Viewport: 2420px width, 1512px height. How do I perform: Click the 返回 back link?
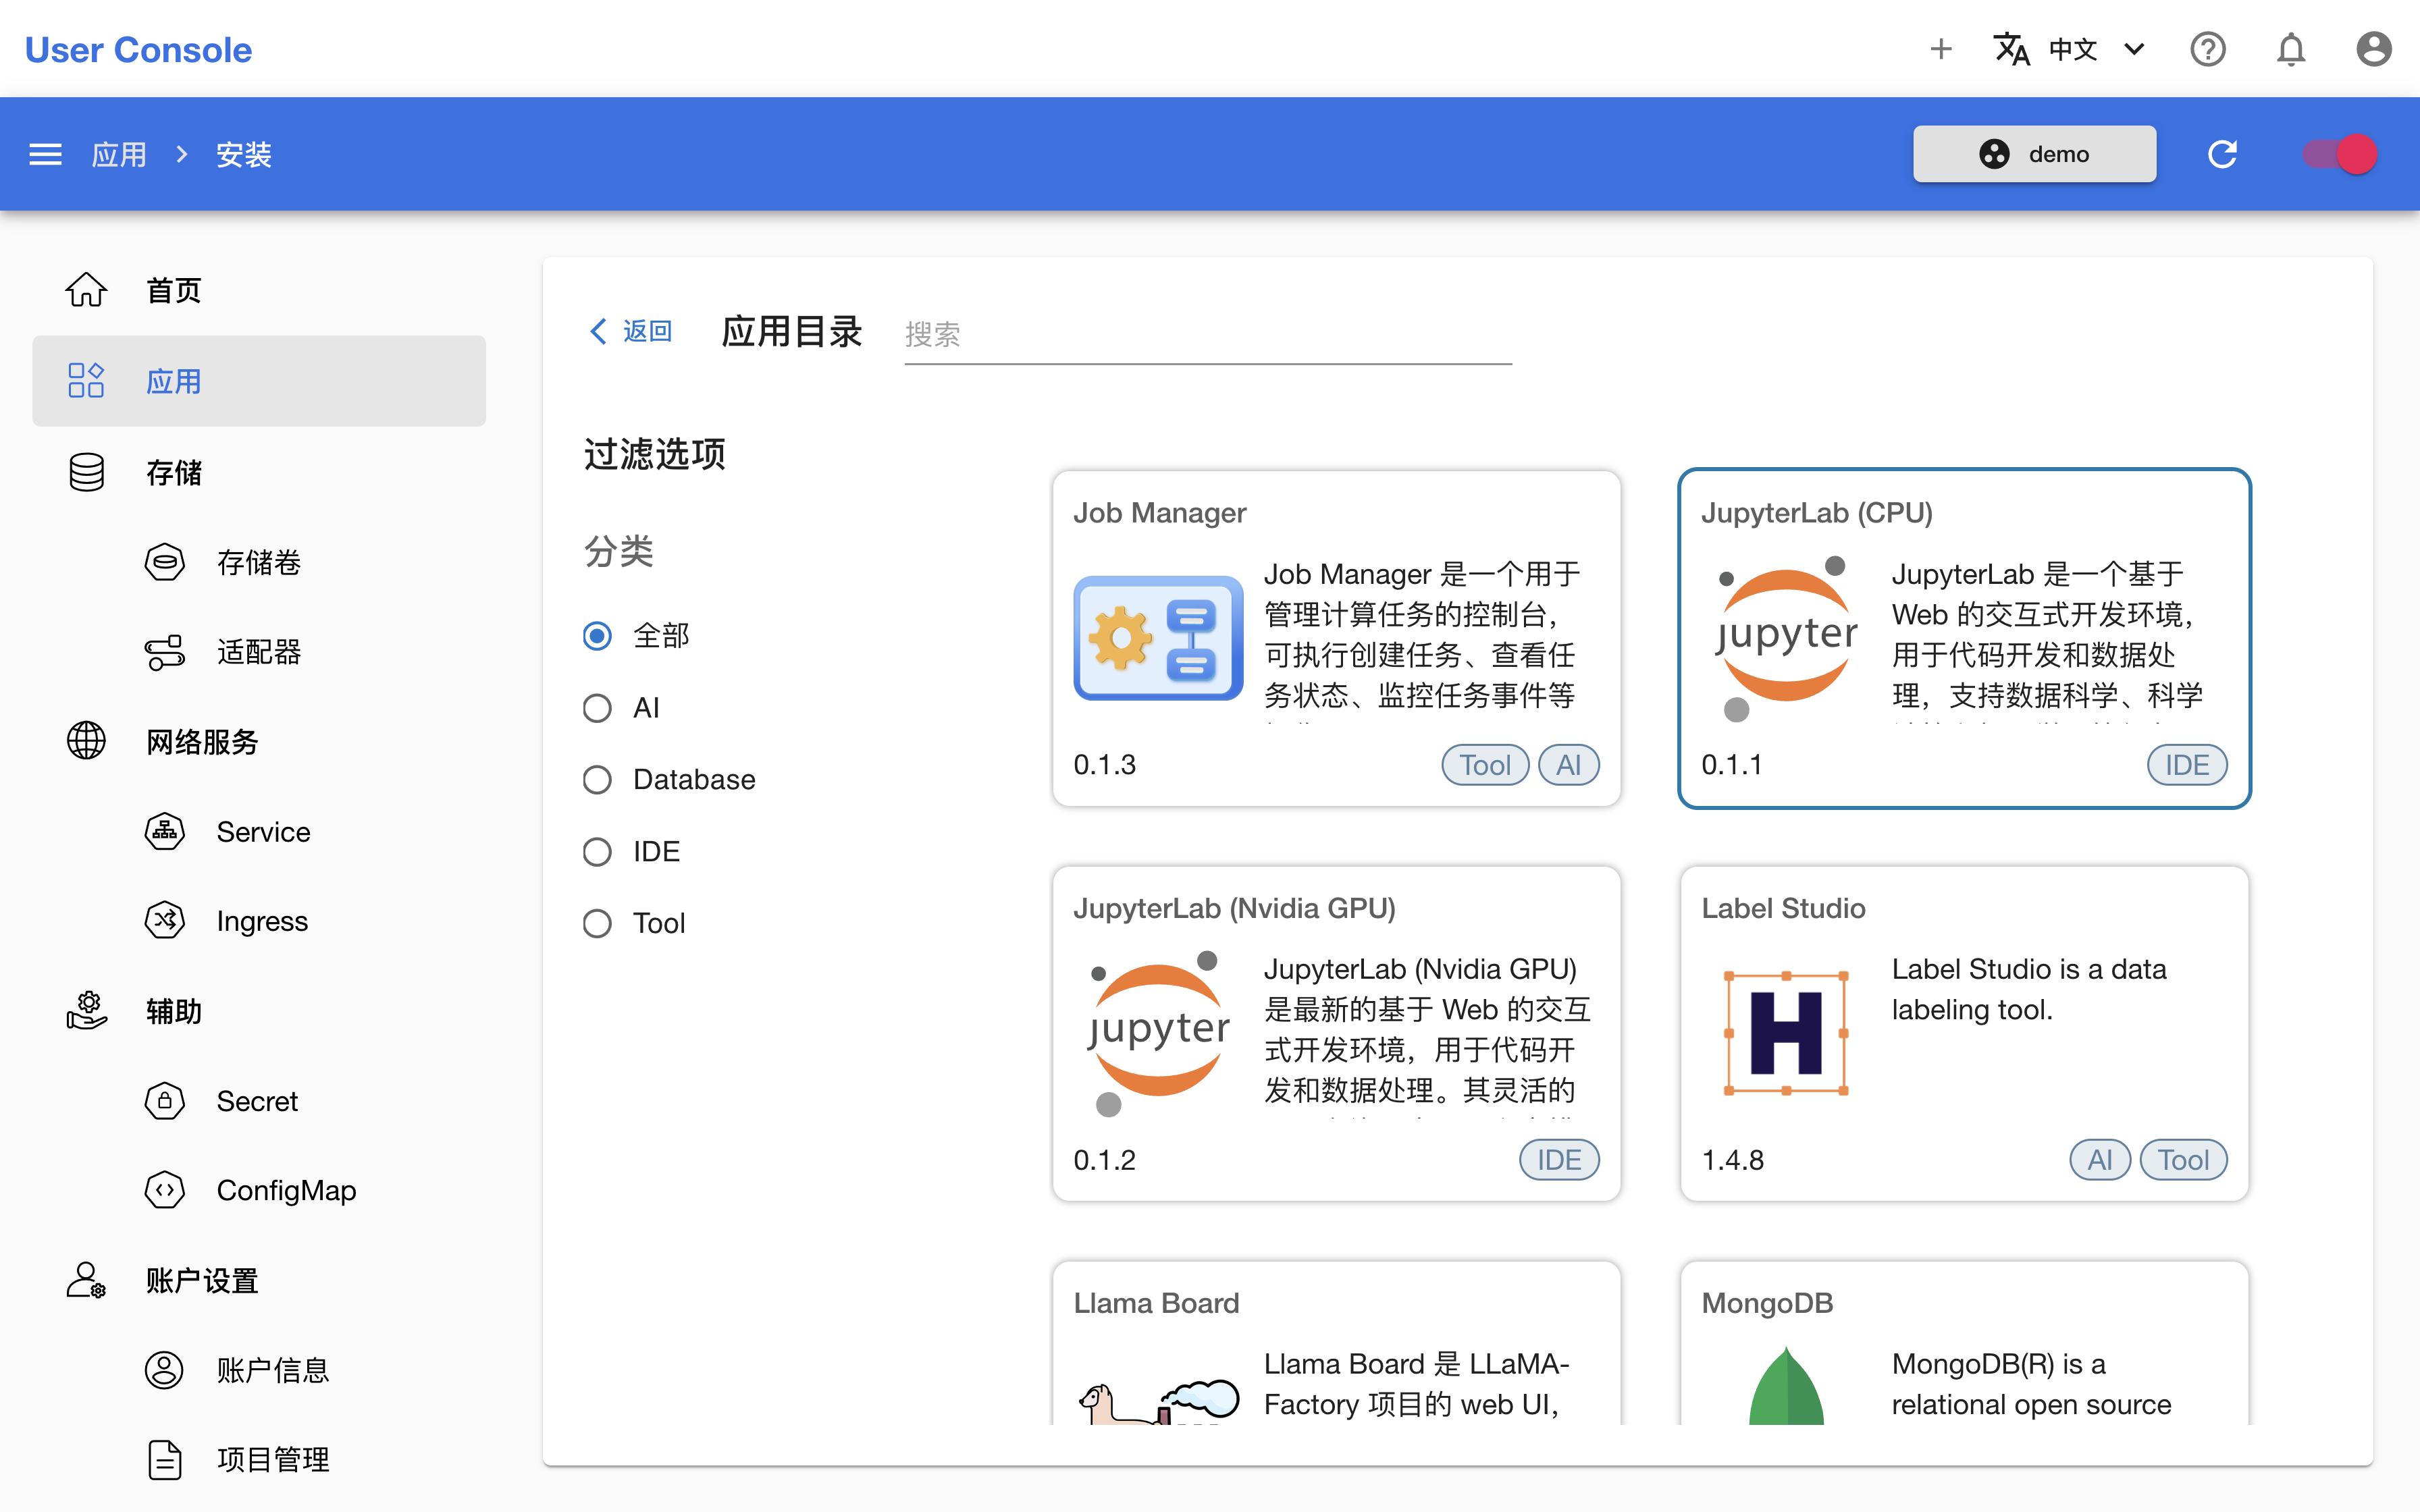631,331
